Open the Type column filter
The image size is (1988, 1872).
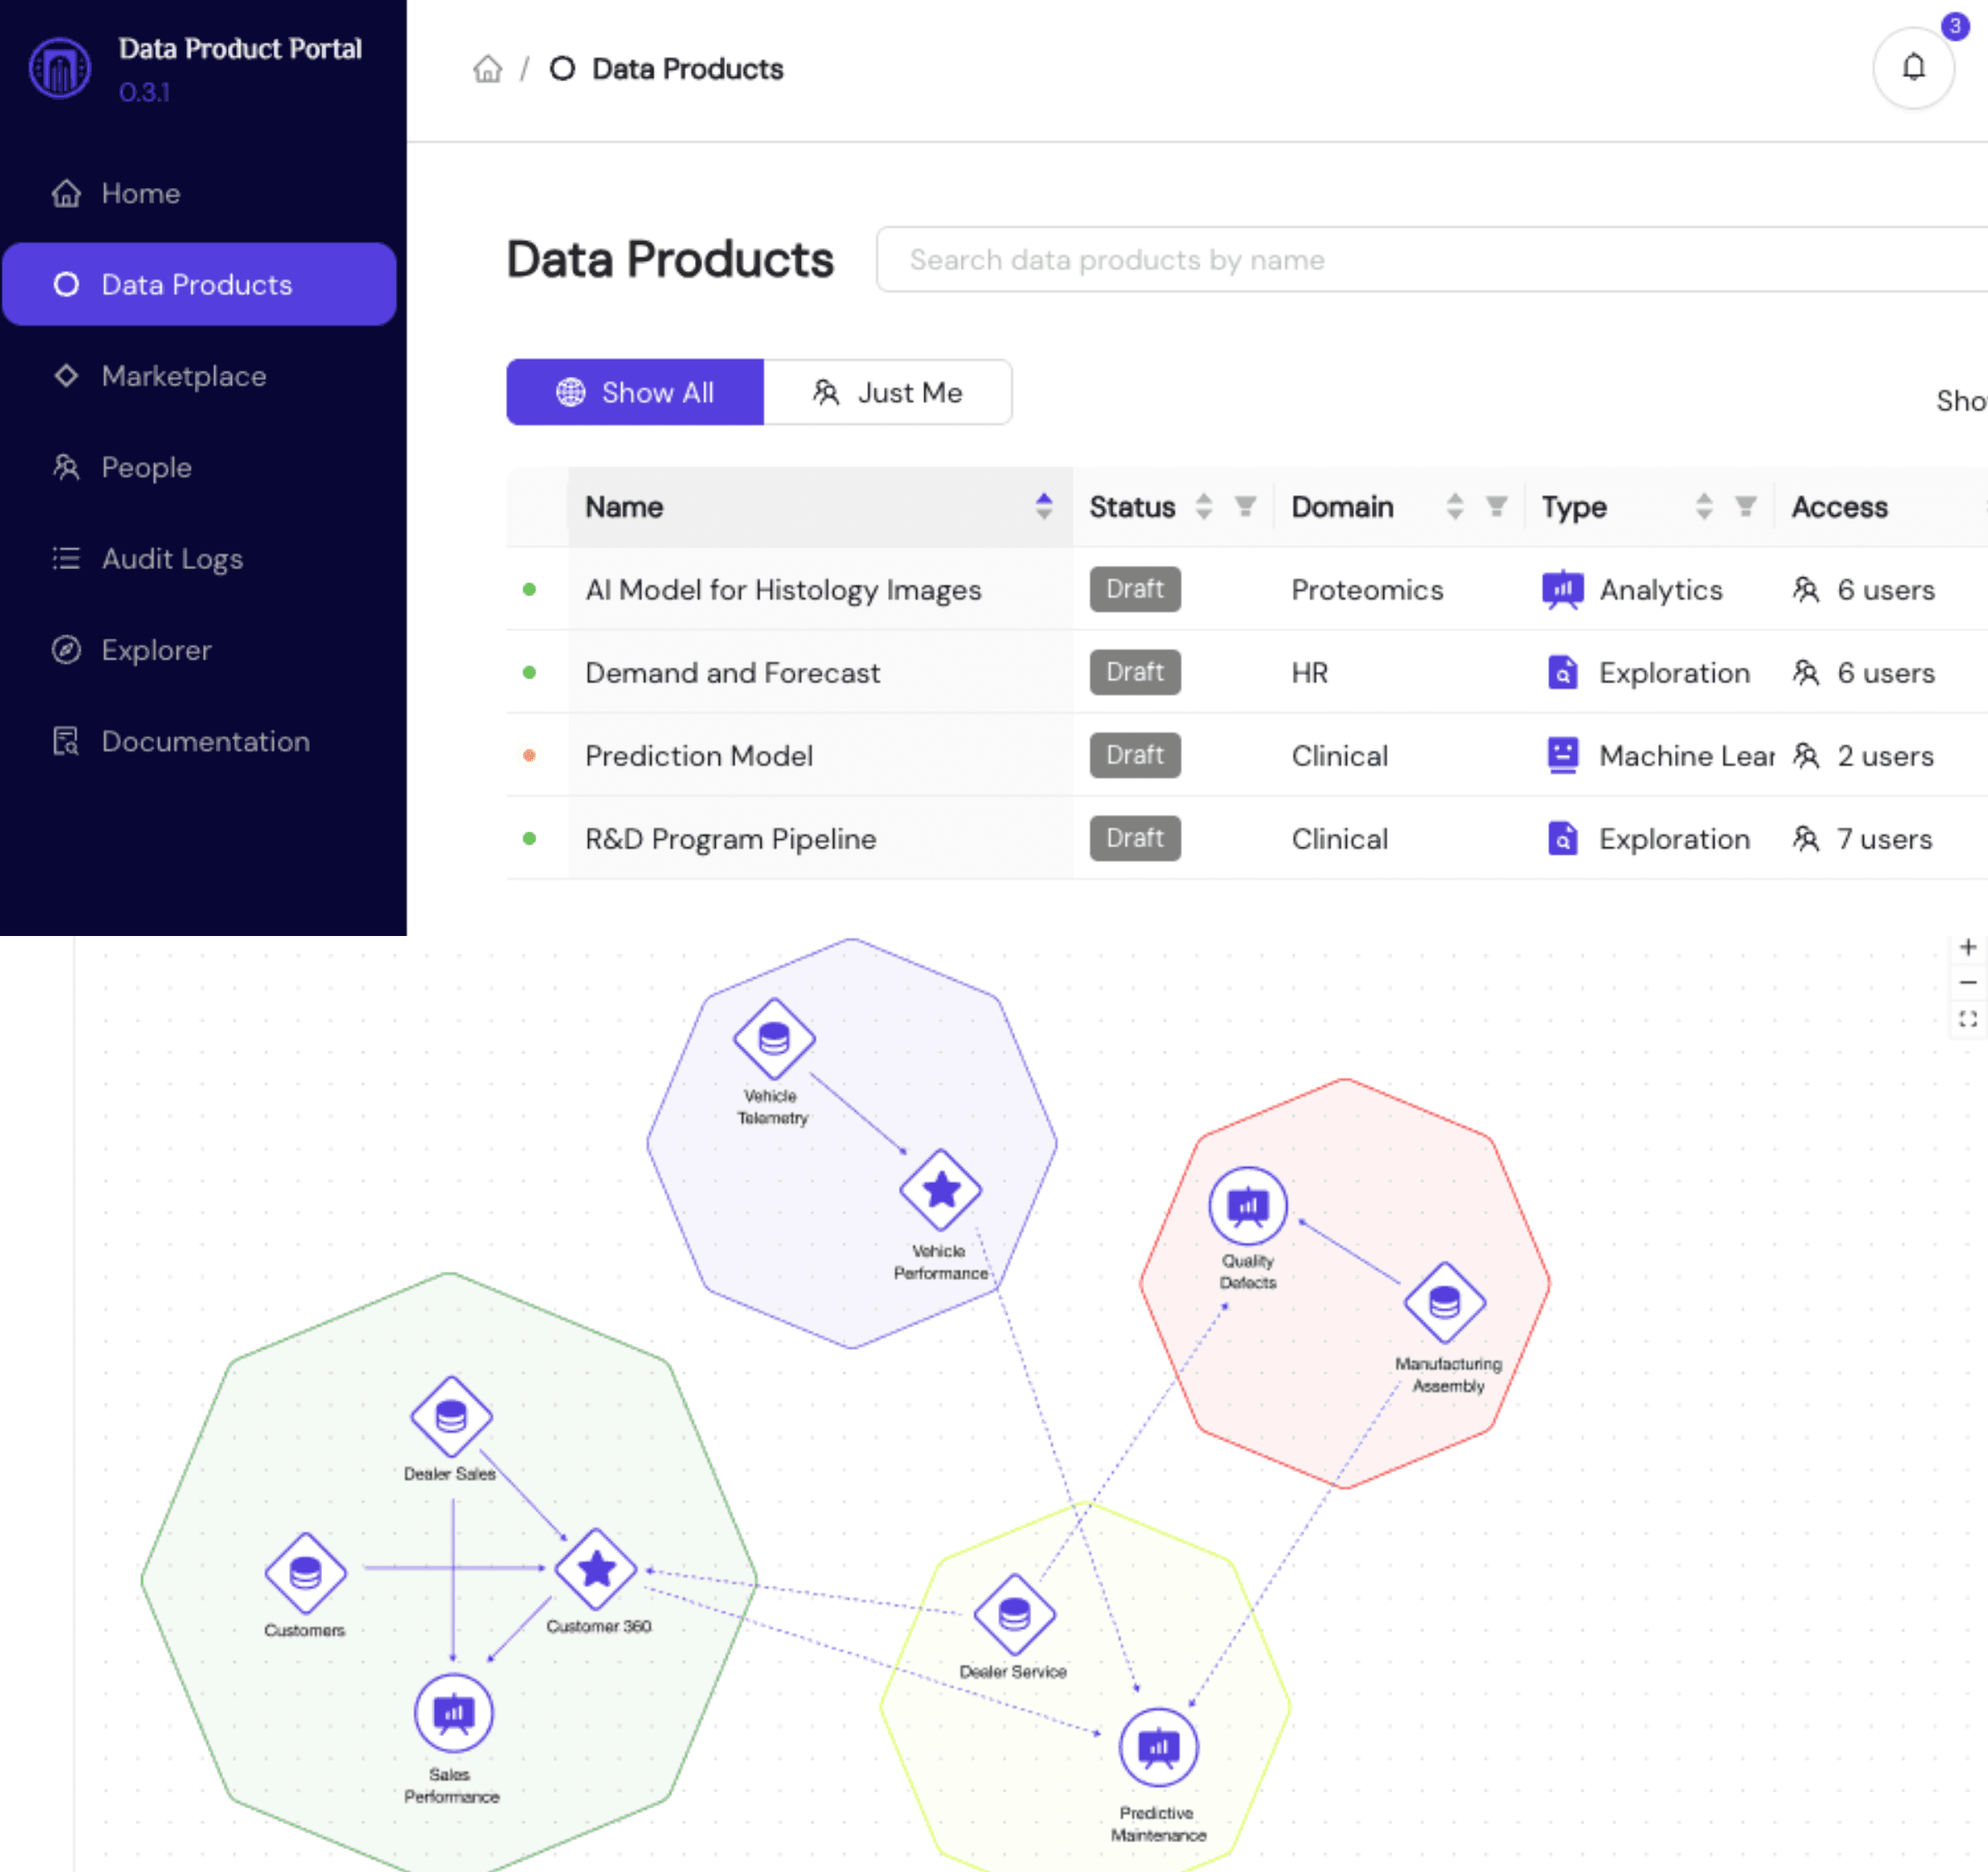(x=1745, y=507)
